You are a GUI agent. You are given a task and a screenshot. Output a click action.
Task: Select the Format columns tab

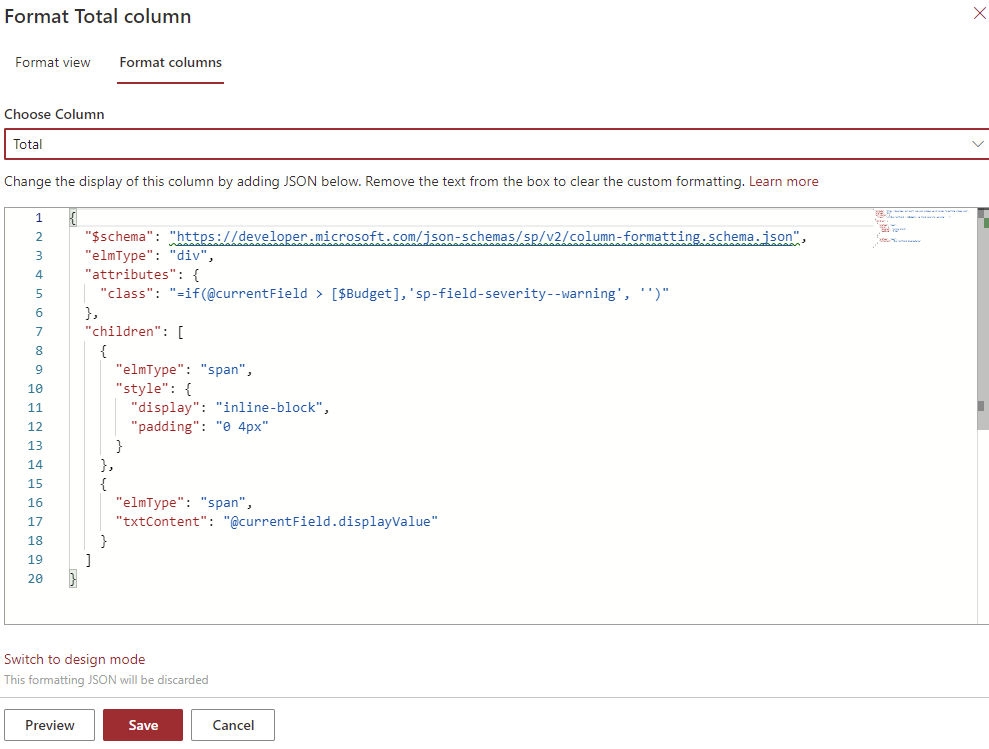[x=171, y=62]
